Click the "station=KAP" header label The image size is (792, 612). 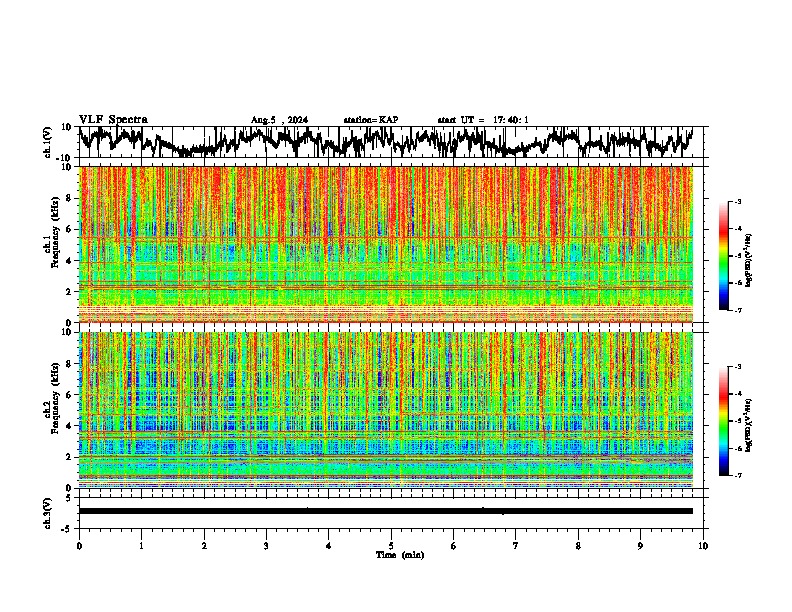coord(371,120)
